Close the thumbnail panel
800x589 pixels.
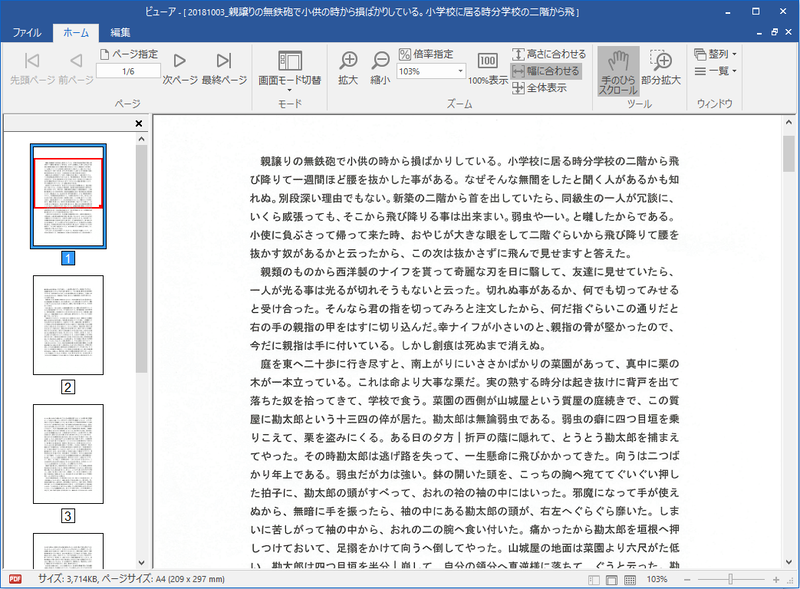[139, 123]
